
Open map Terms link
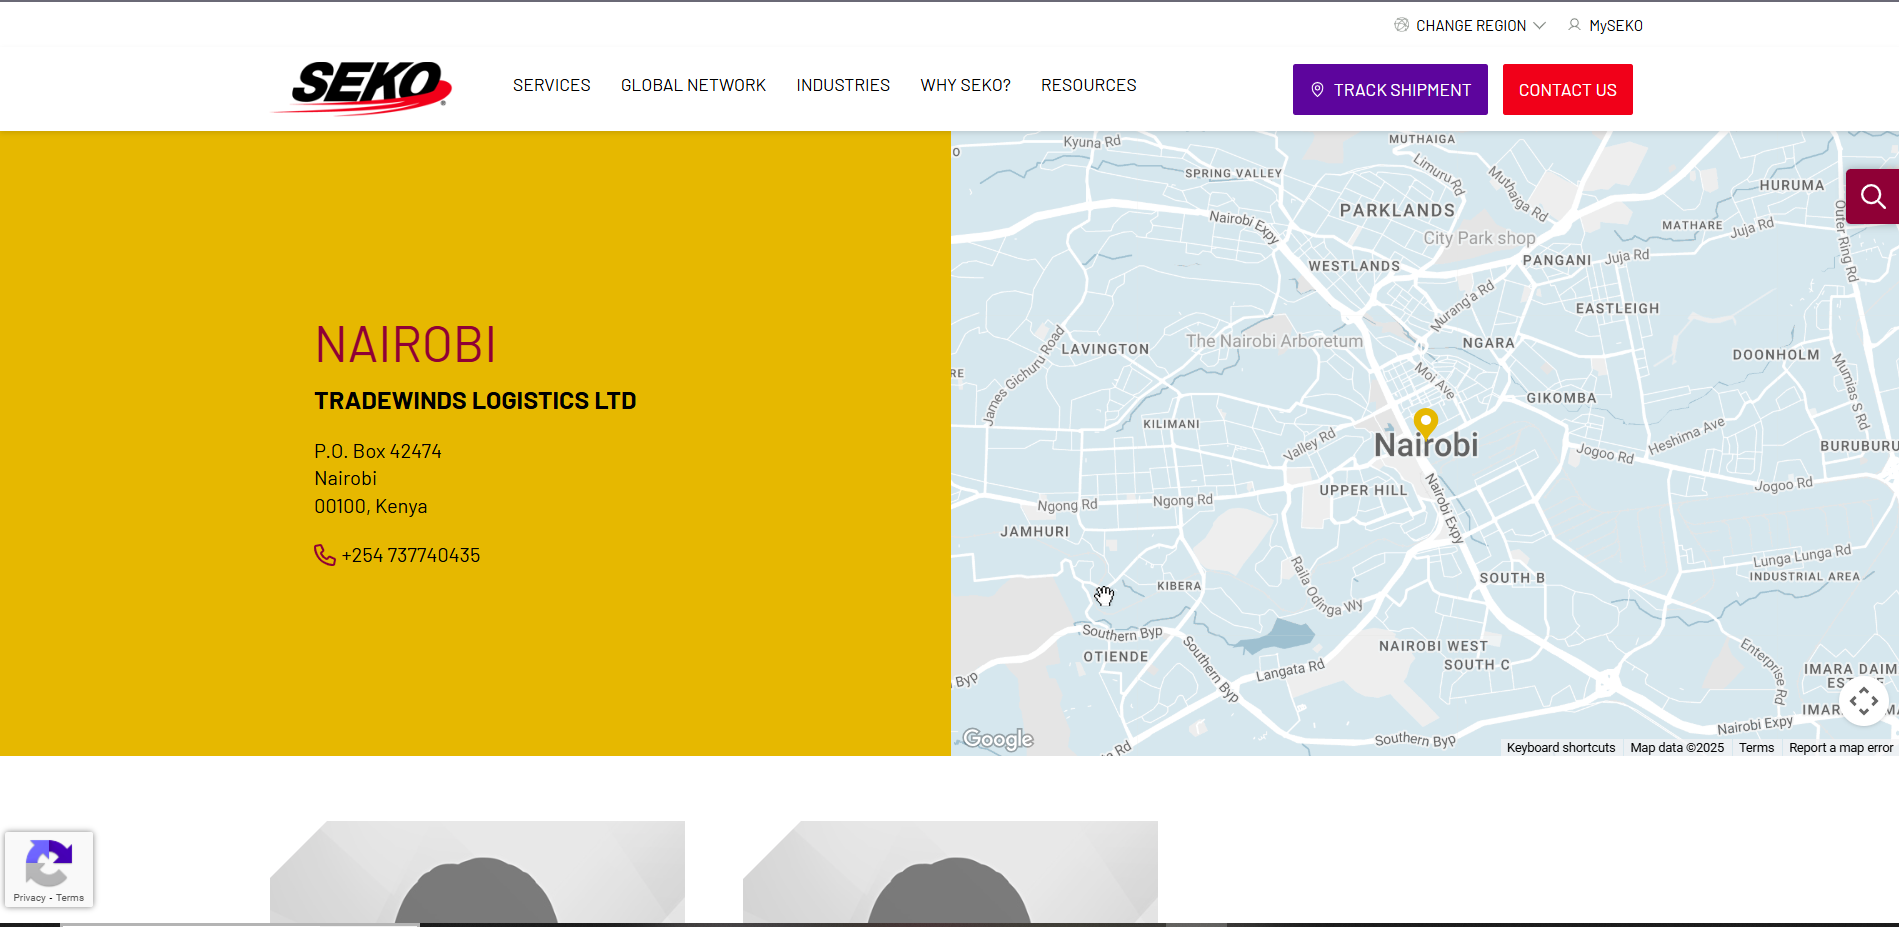(x=1756, y=748)
